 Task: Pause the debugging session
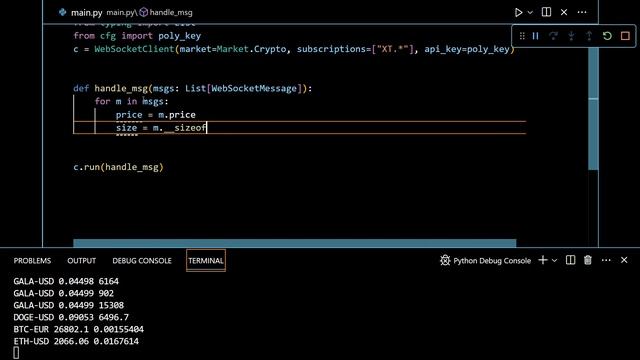coord(536,36)
